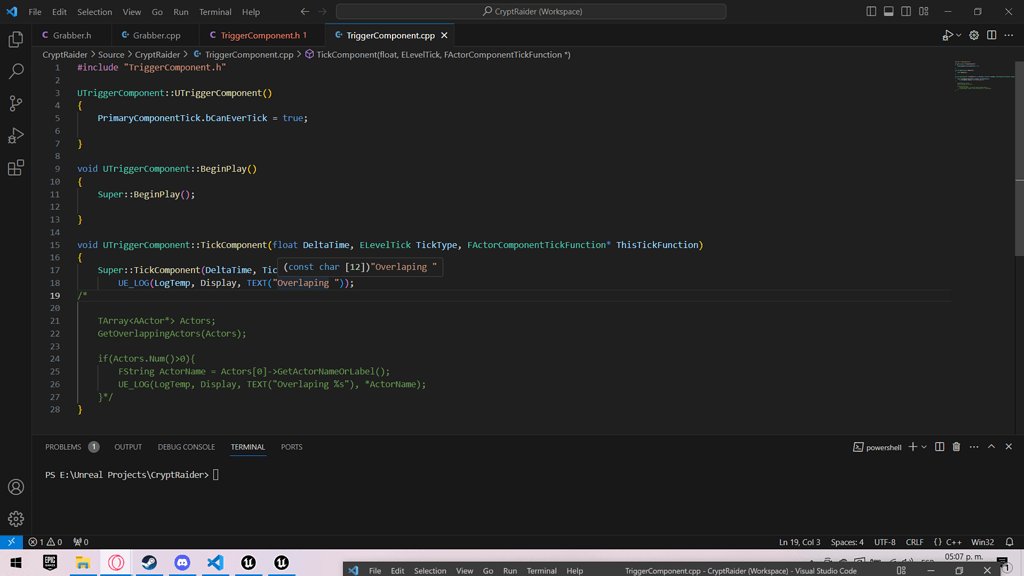Change line endings via CRLF
This screenshot has height=576, width=1024.
[914, 542]
